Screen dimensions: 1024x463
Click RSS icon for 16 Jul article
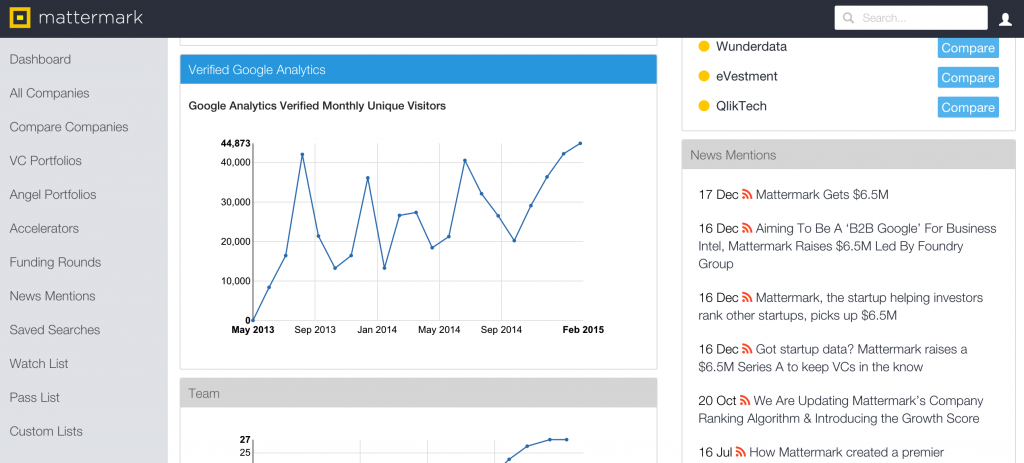click(x=741, y=451)
